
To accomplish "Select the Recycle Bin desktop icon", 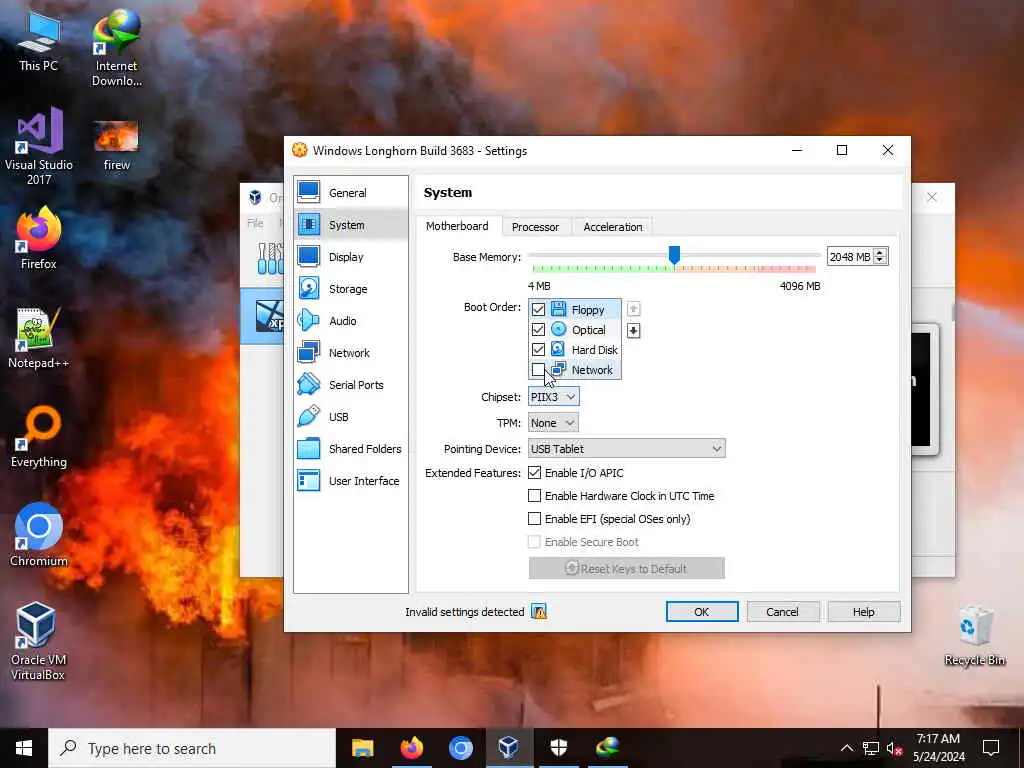I will [x=974, y=636].
